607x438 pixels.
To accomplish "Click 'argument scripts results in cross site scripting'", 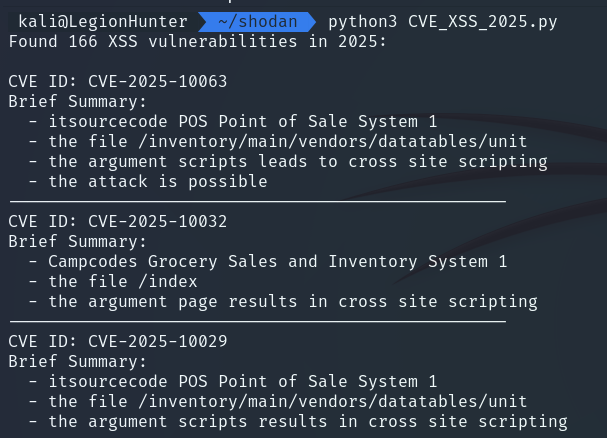I will 328,422.
